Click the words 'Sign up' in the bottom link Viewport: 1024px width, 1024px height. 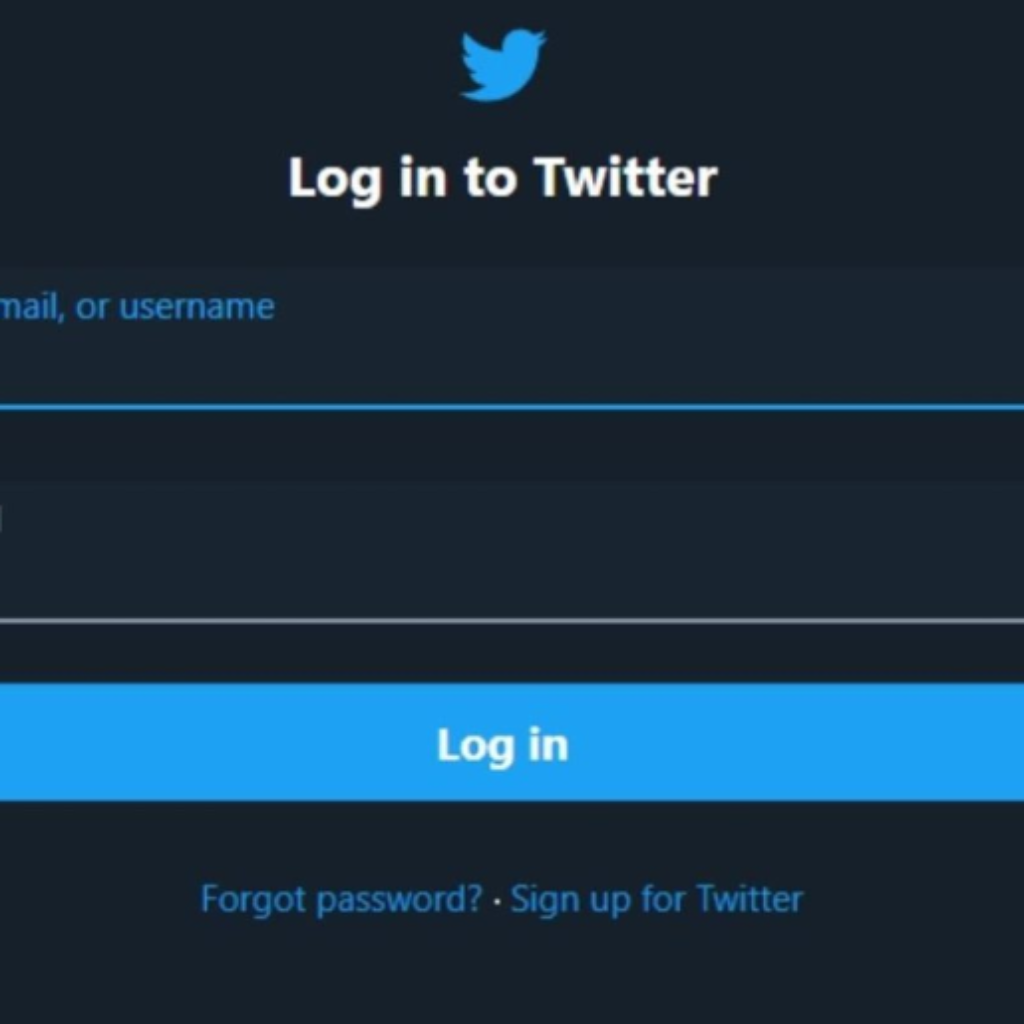570,901
